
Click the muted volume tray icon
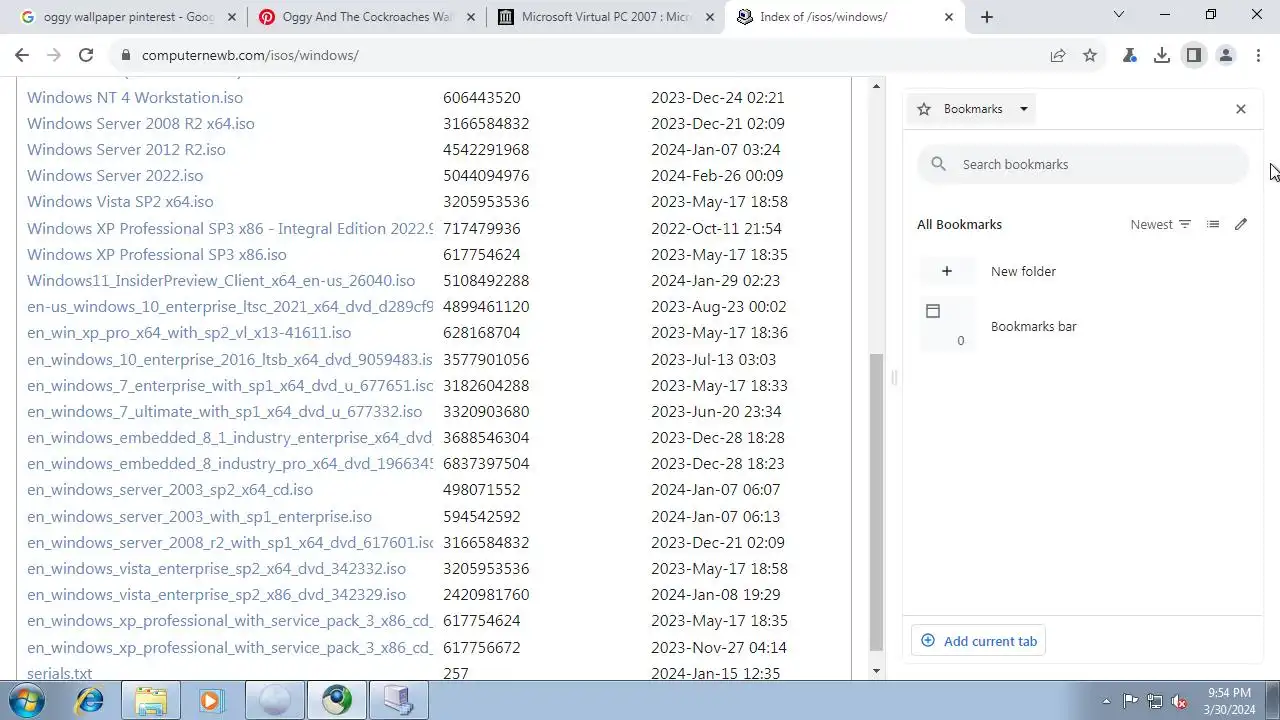(x=1179, y=701)
